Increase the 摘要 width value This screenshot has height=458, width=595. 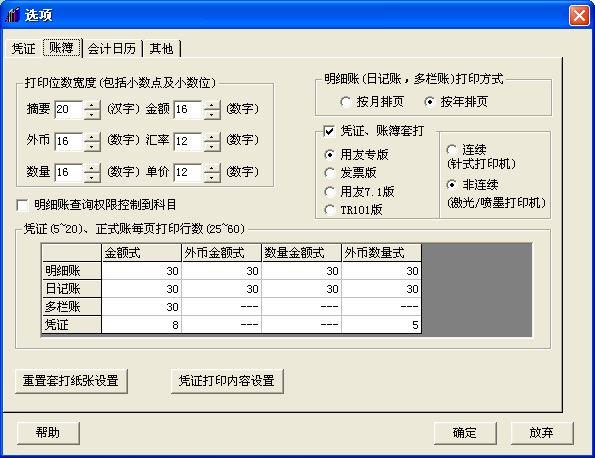[x=92, y=105]
